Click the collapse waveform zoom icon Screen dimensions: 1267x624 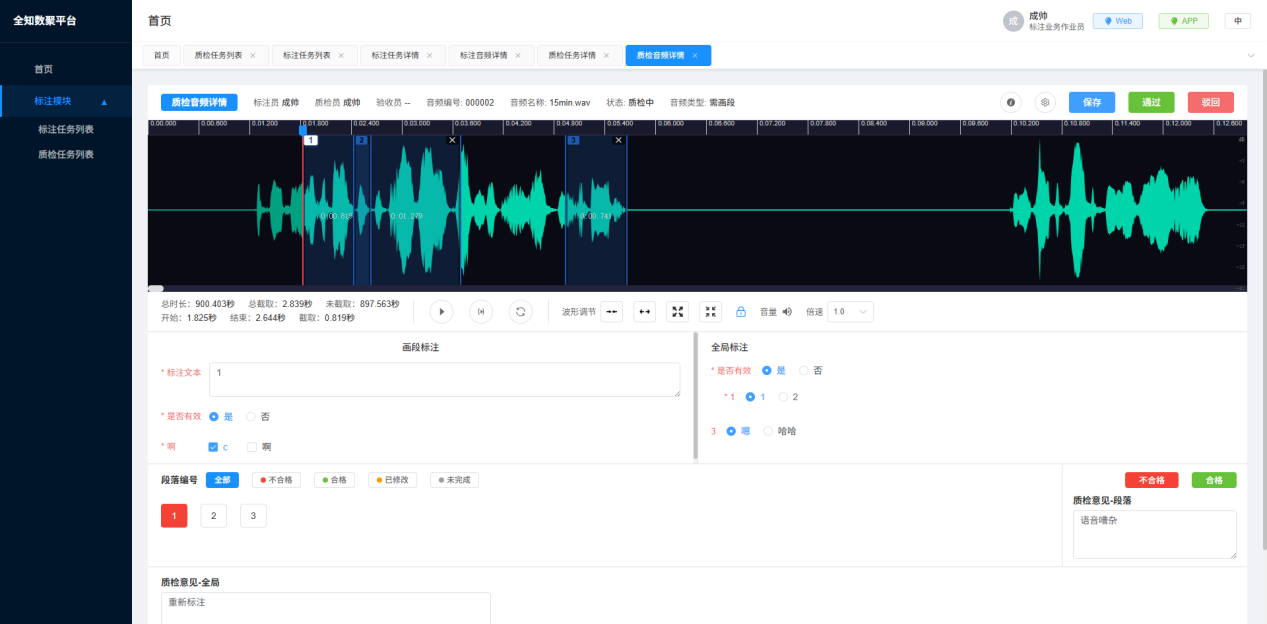710,312
